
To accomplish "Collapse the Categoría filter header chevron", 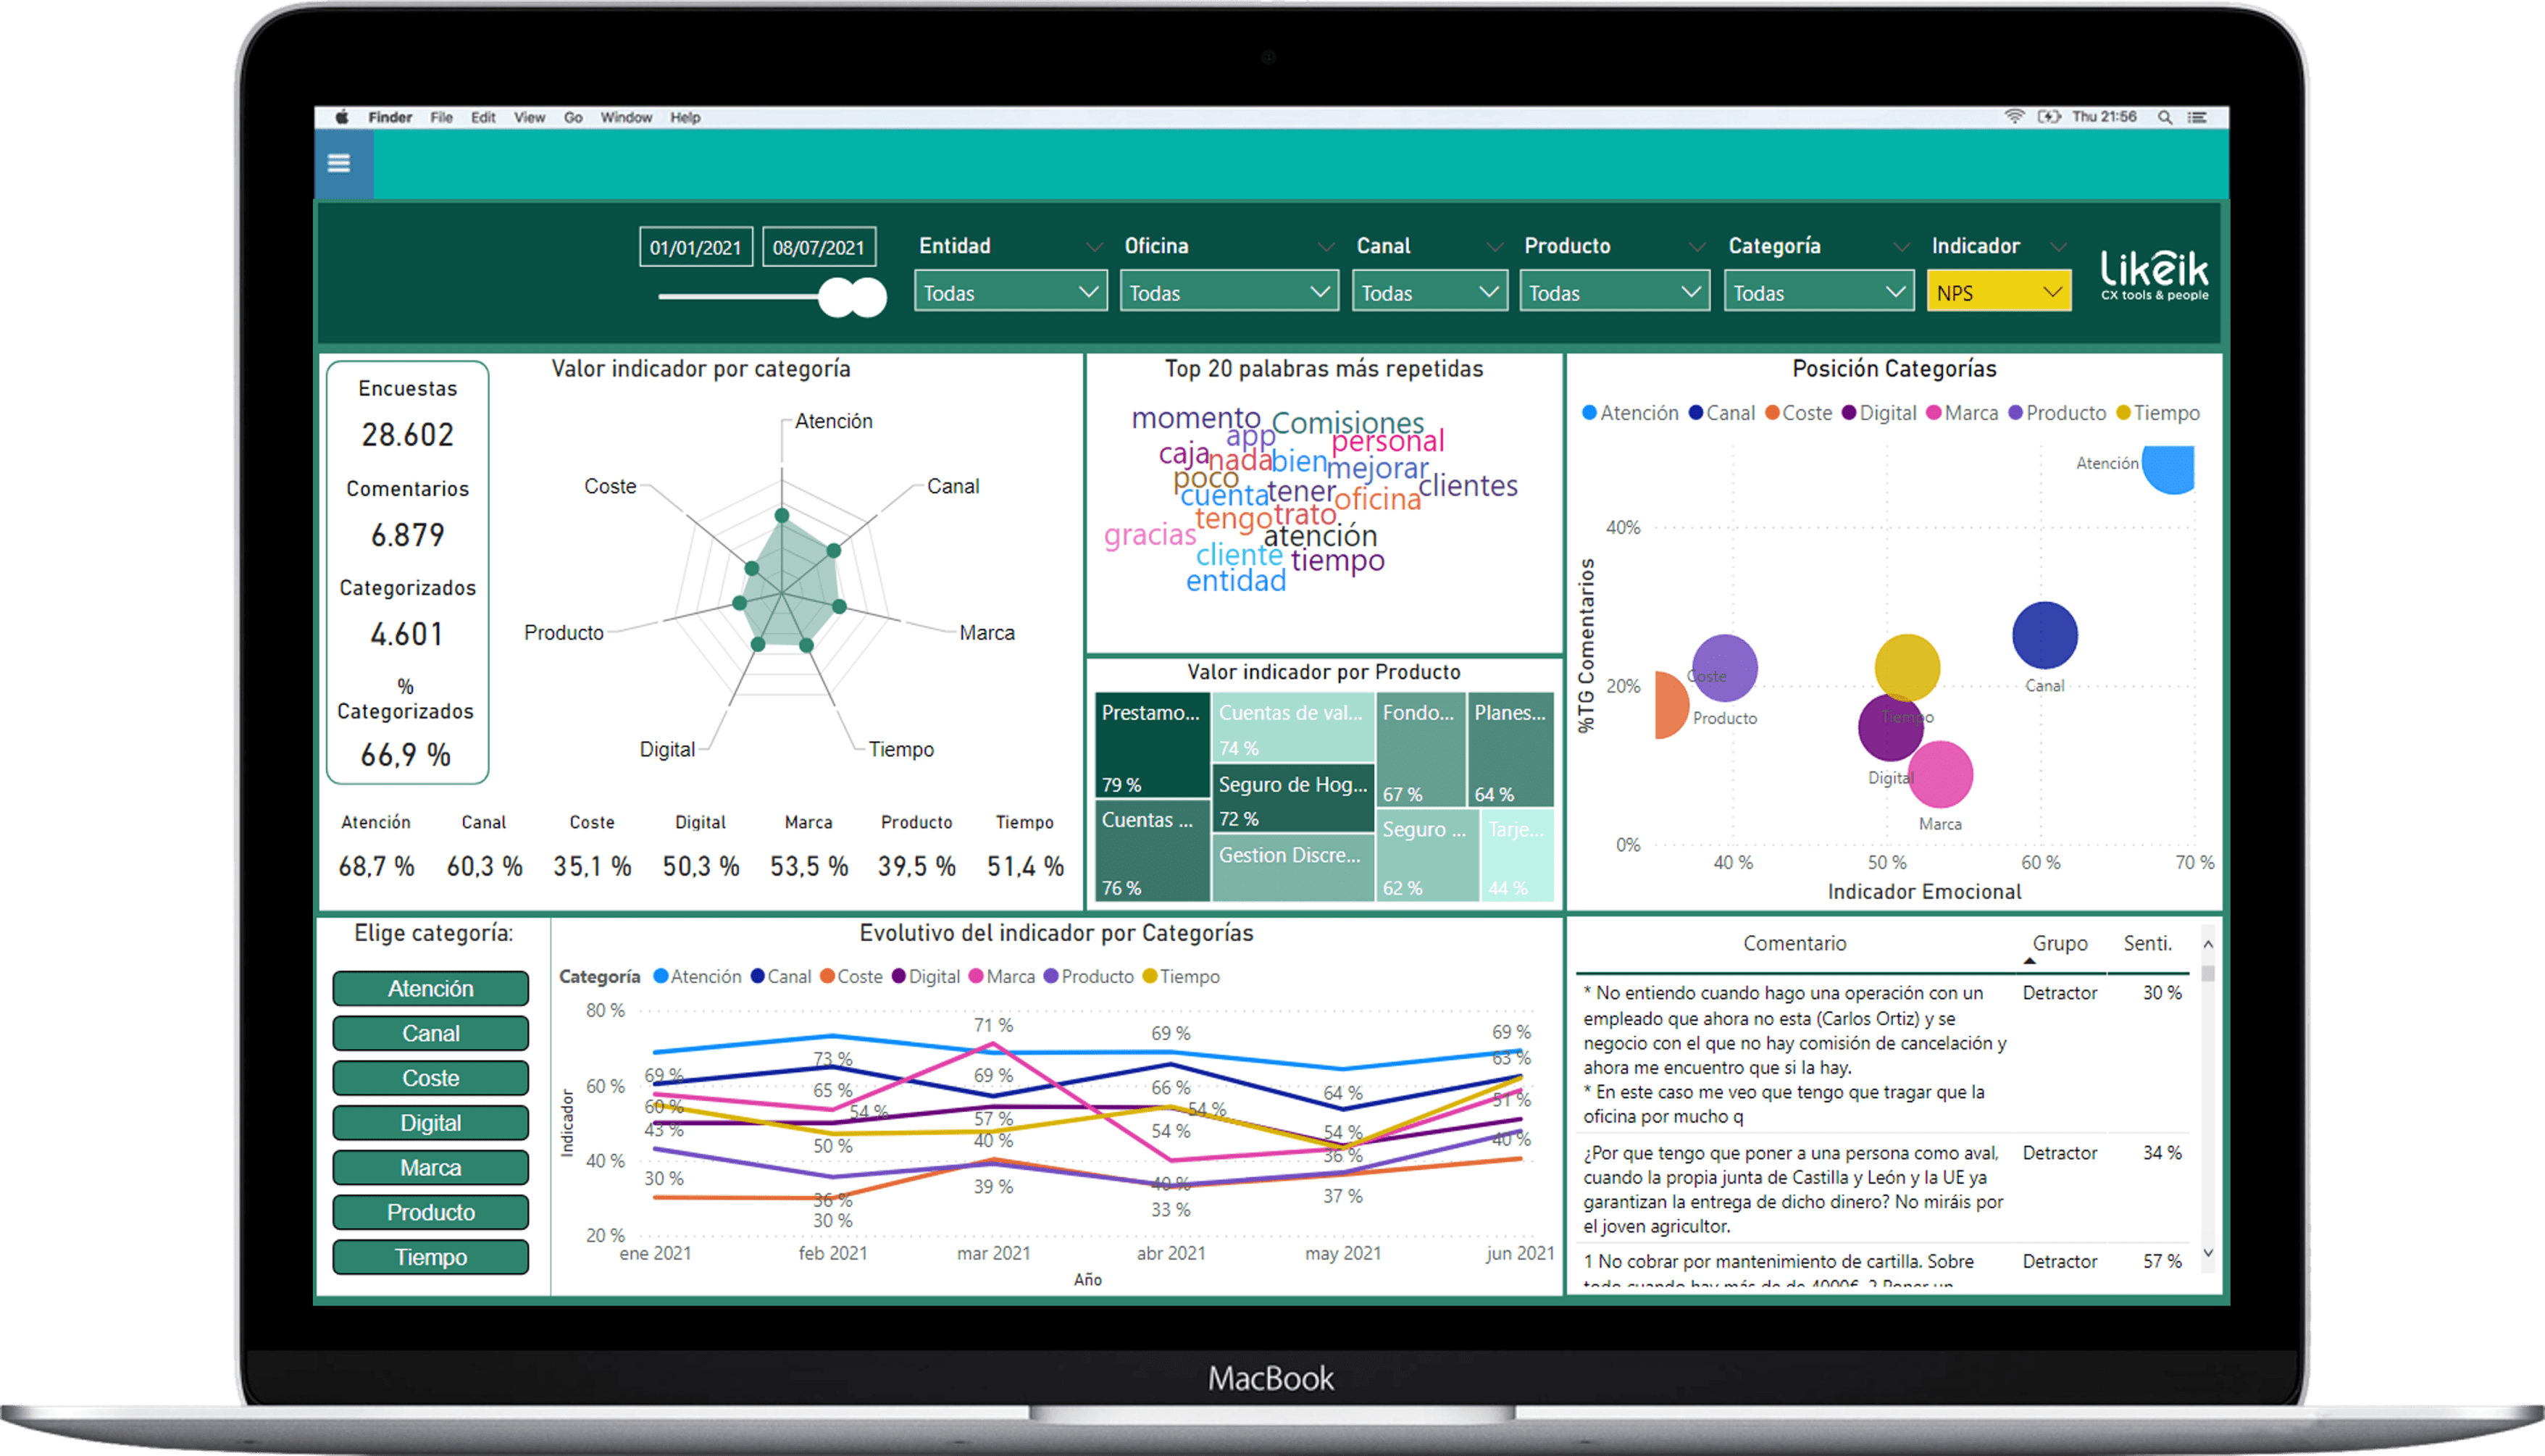I will [1901, 247].
